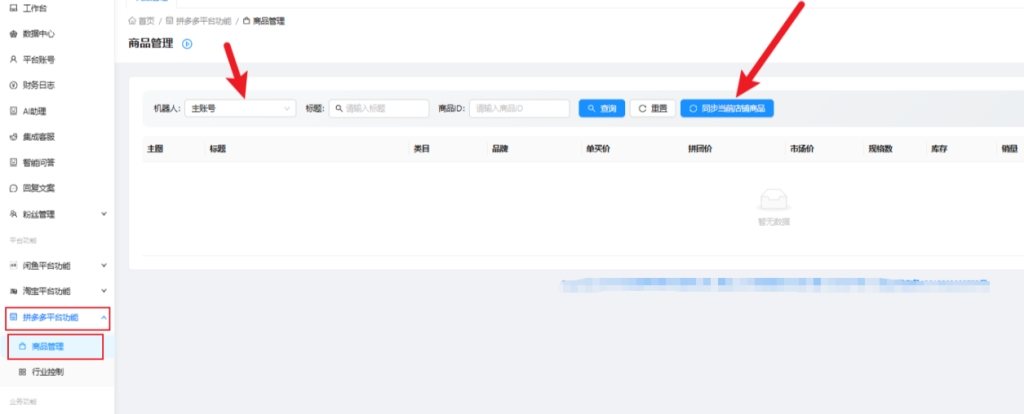The height and width of the screenshot is (414, 1024).
Task: Click the 回复文案 chat bubble icon
Action: 13,188
